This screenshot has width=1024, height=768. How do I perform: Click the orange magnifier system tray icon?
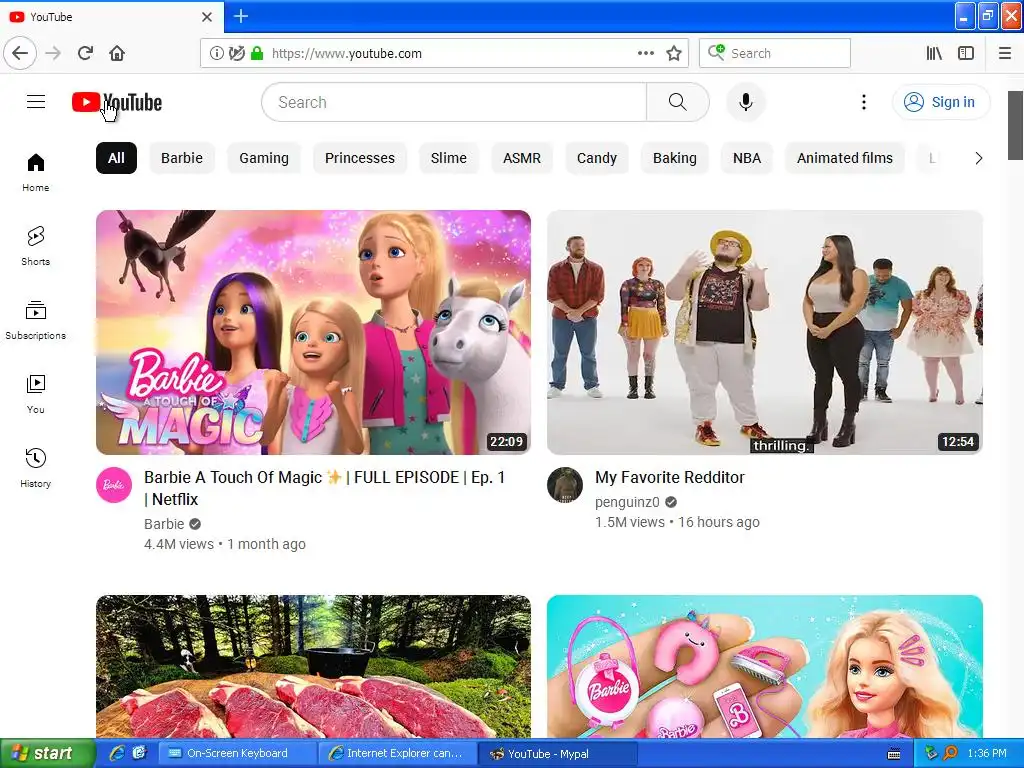pos(950,754)
